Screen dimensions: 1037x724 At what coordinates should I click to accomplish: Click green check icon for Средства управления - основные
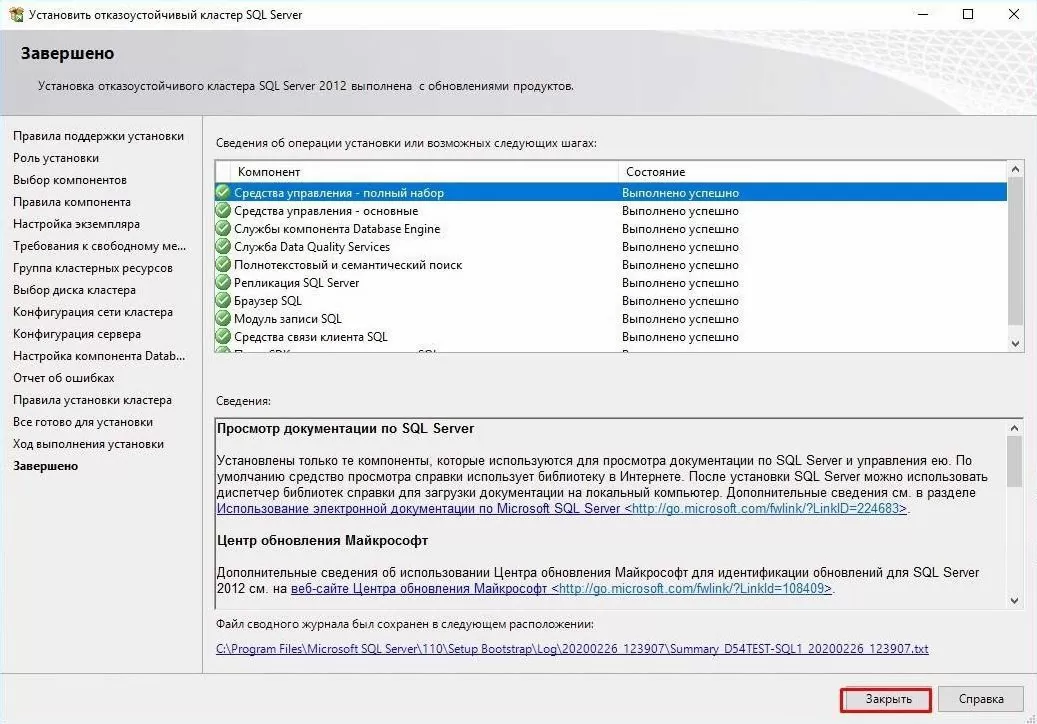(224, 210)
